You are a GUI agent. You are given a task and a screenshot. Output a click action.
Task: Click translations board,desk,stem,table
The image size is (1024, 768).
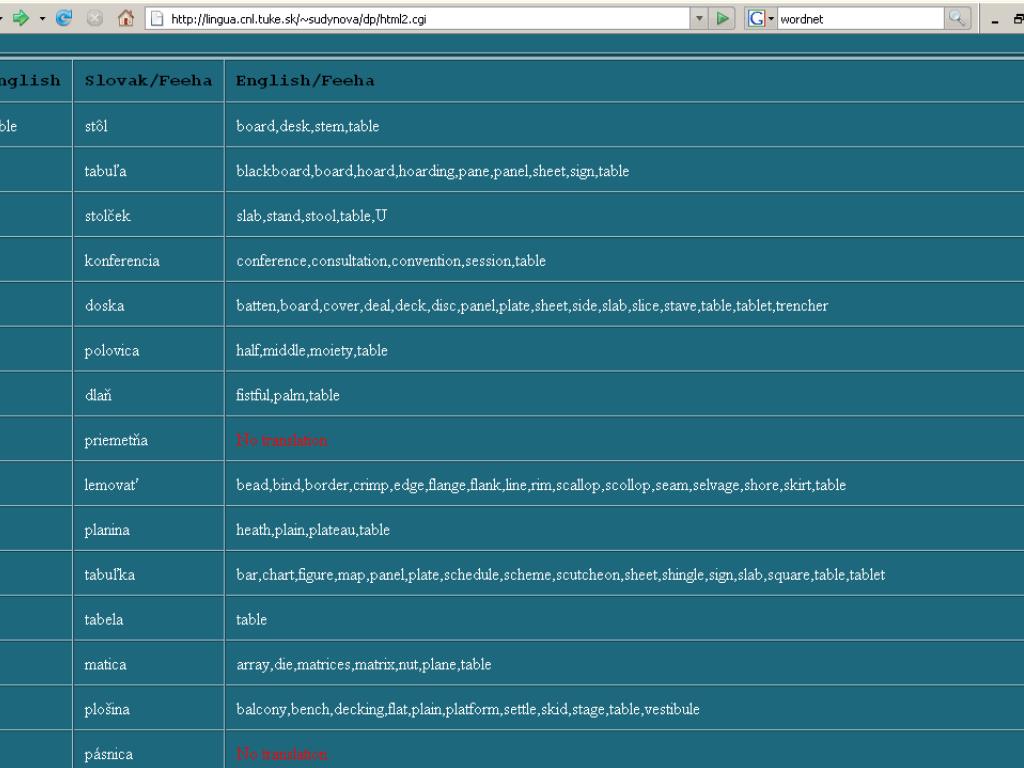[x=308, y=126]
